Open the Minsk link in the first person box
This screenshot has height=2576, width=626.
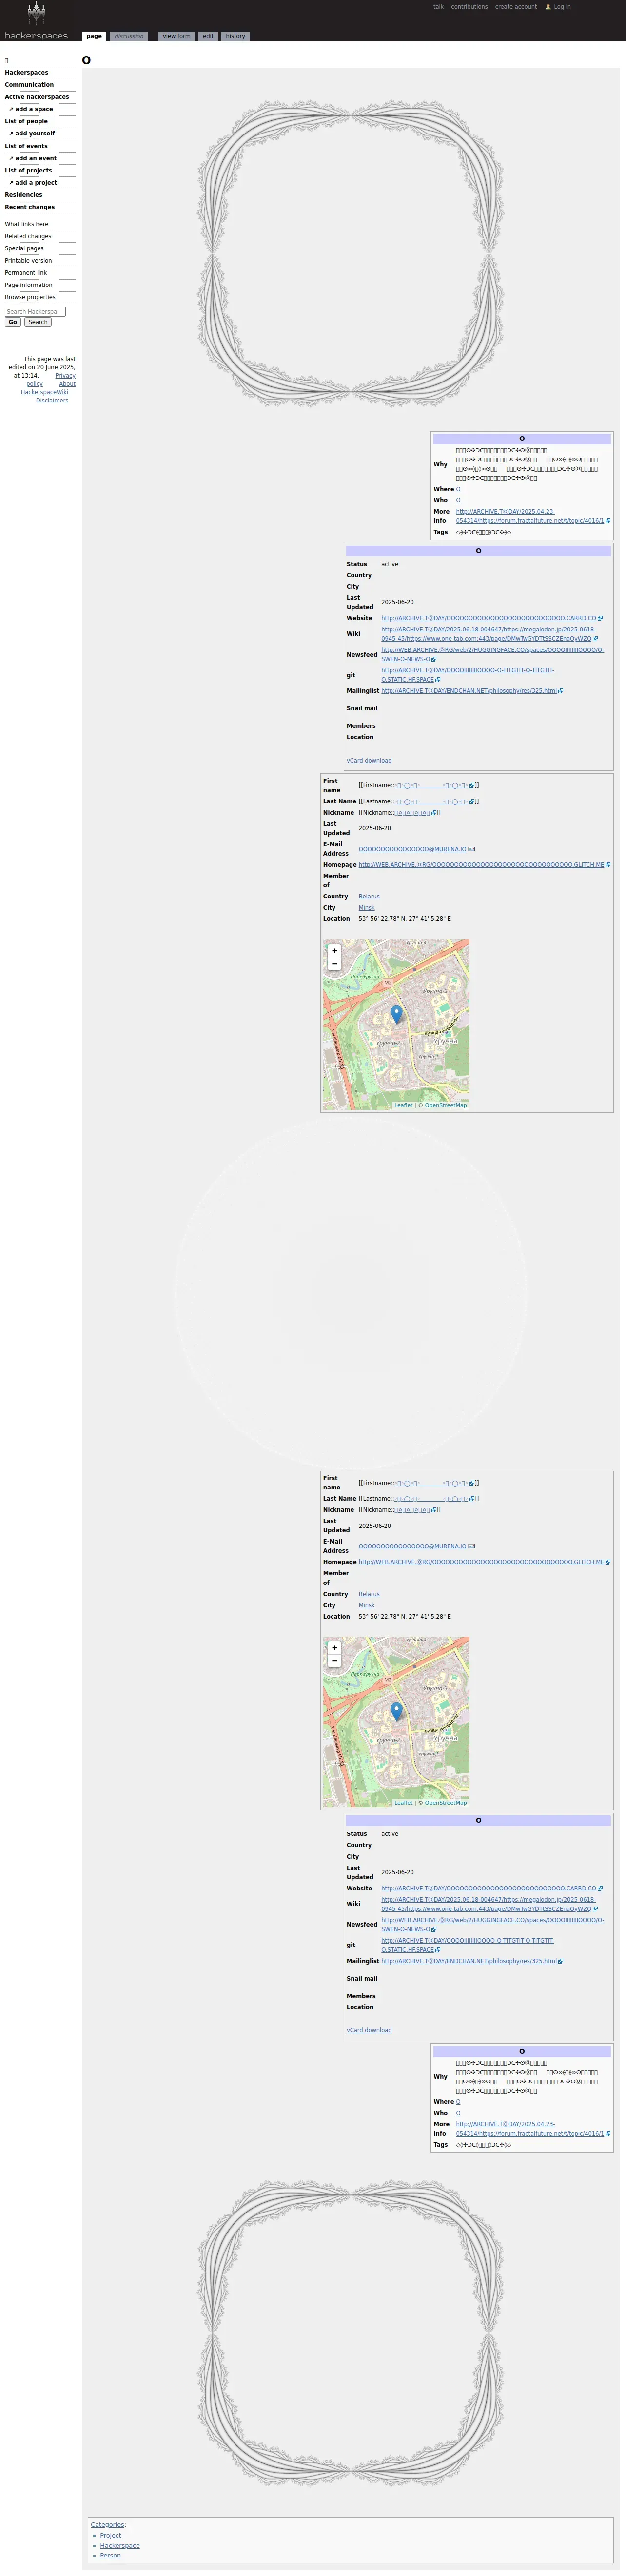pos(367,908)
